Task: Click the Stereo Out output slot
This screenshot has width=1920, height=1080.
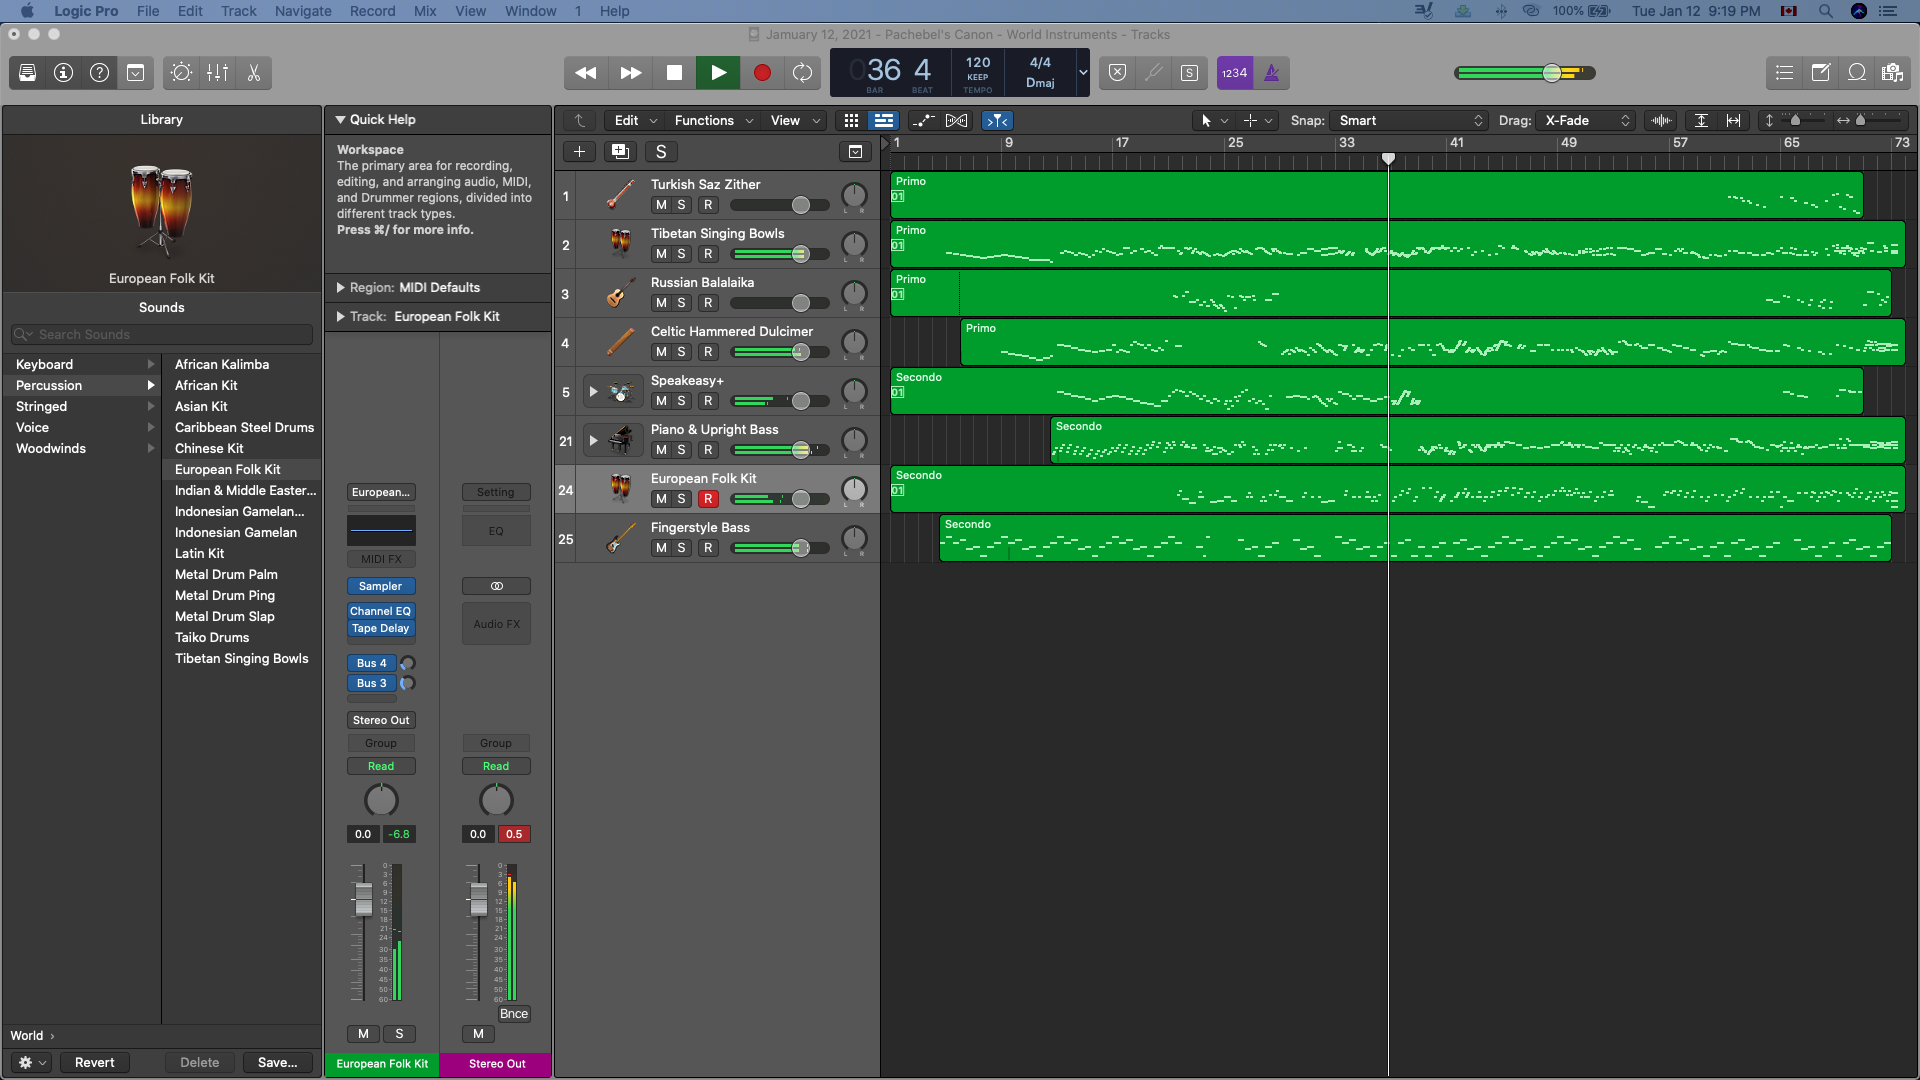Action: 381,721
